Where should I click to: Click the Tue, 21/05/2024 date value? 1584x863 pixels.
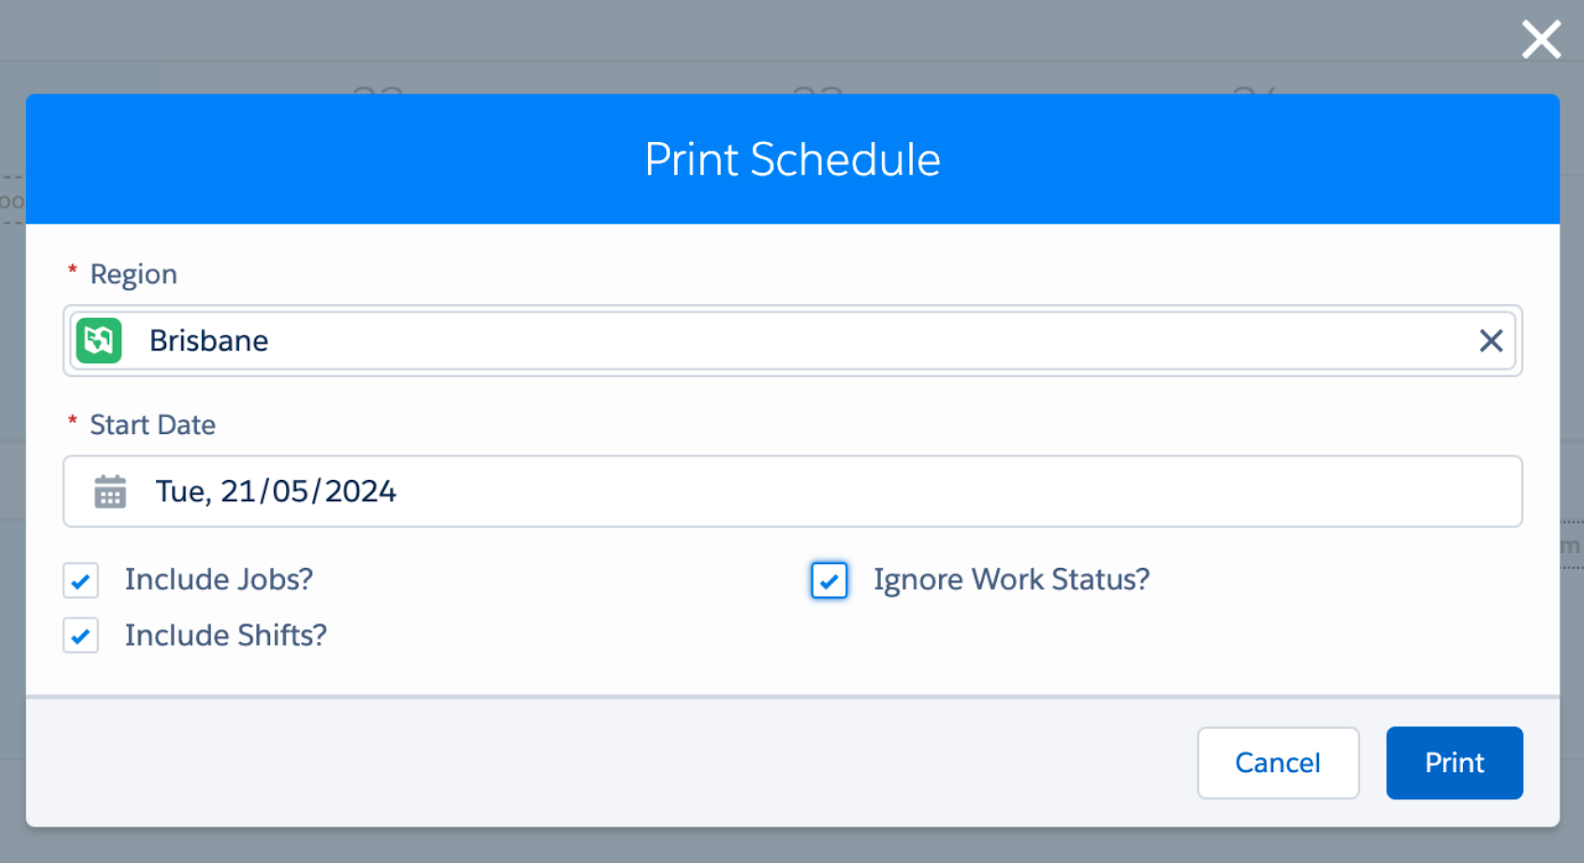276,492
